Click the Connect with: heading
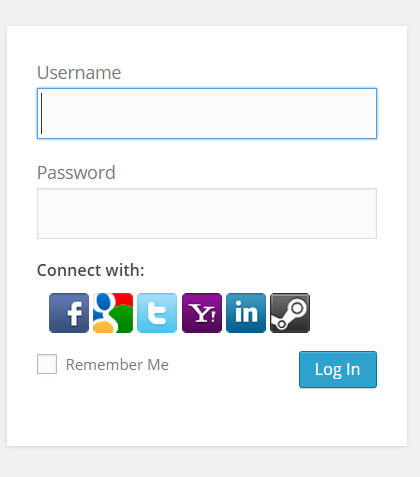 tap(91, 270)
